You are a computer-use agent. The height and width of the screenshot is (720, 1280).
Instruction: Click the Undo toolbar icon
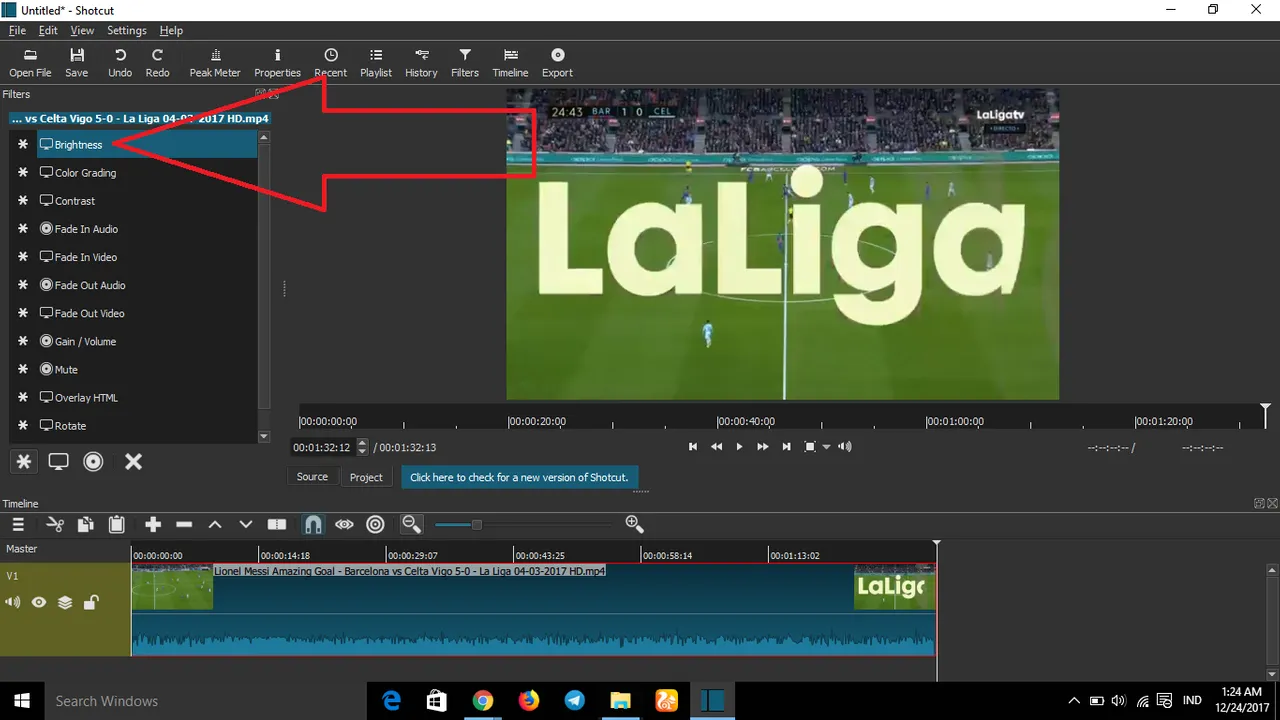(x=120, y=63)
